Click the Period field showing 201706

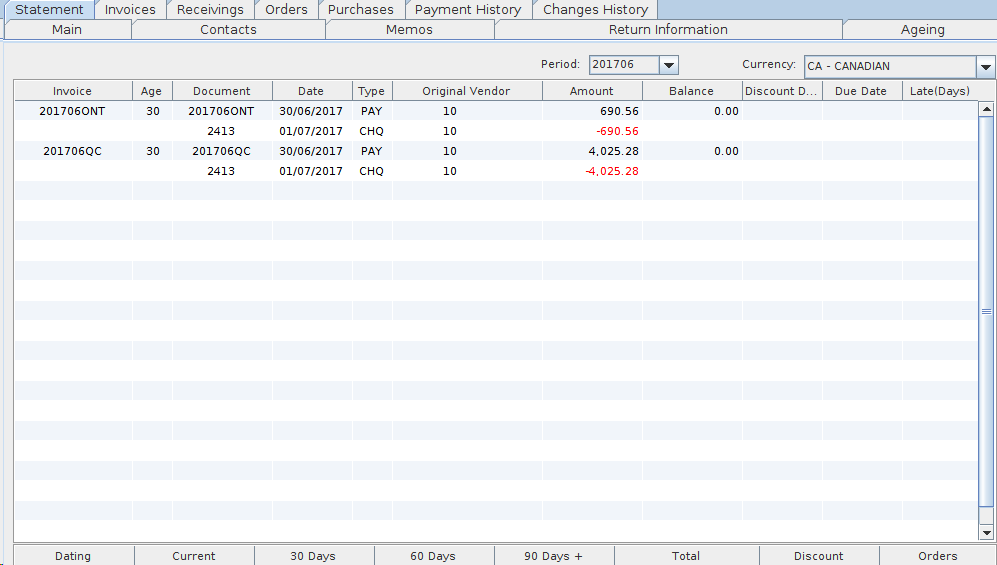coord(624,65)
